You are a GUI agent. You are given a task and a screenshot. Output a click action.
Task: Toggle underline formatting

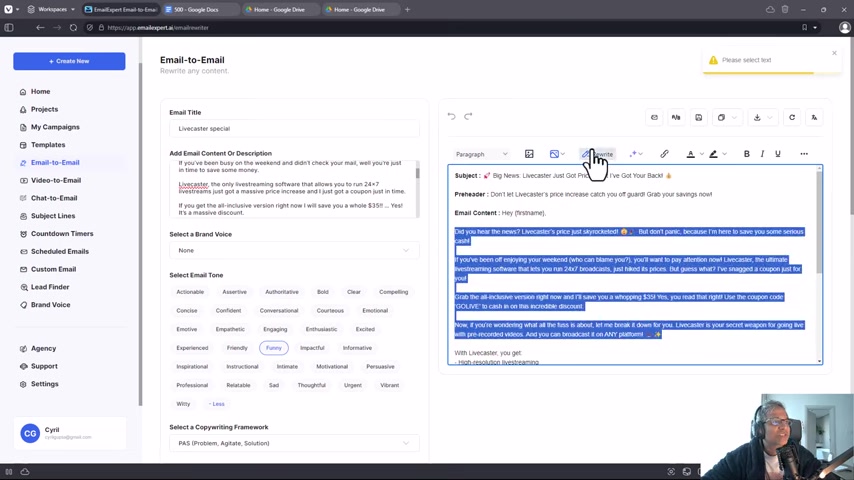coord(778,154)
